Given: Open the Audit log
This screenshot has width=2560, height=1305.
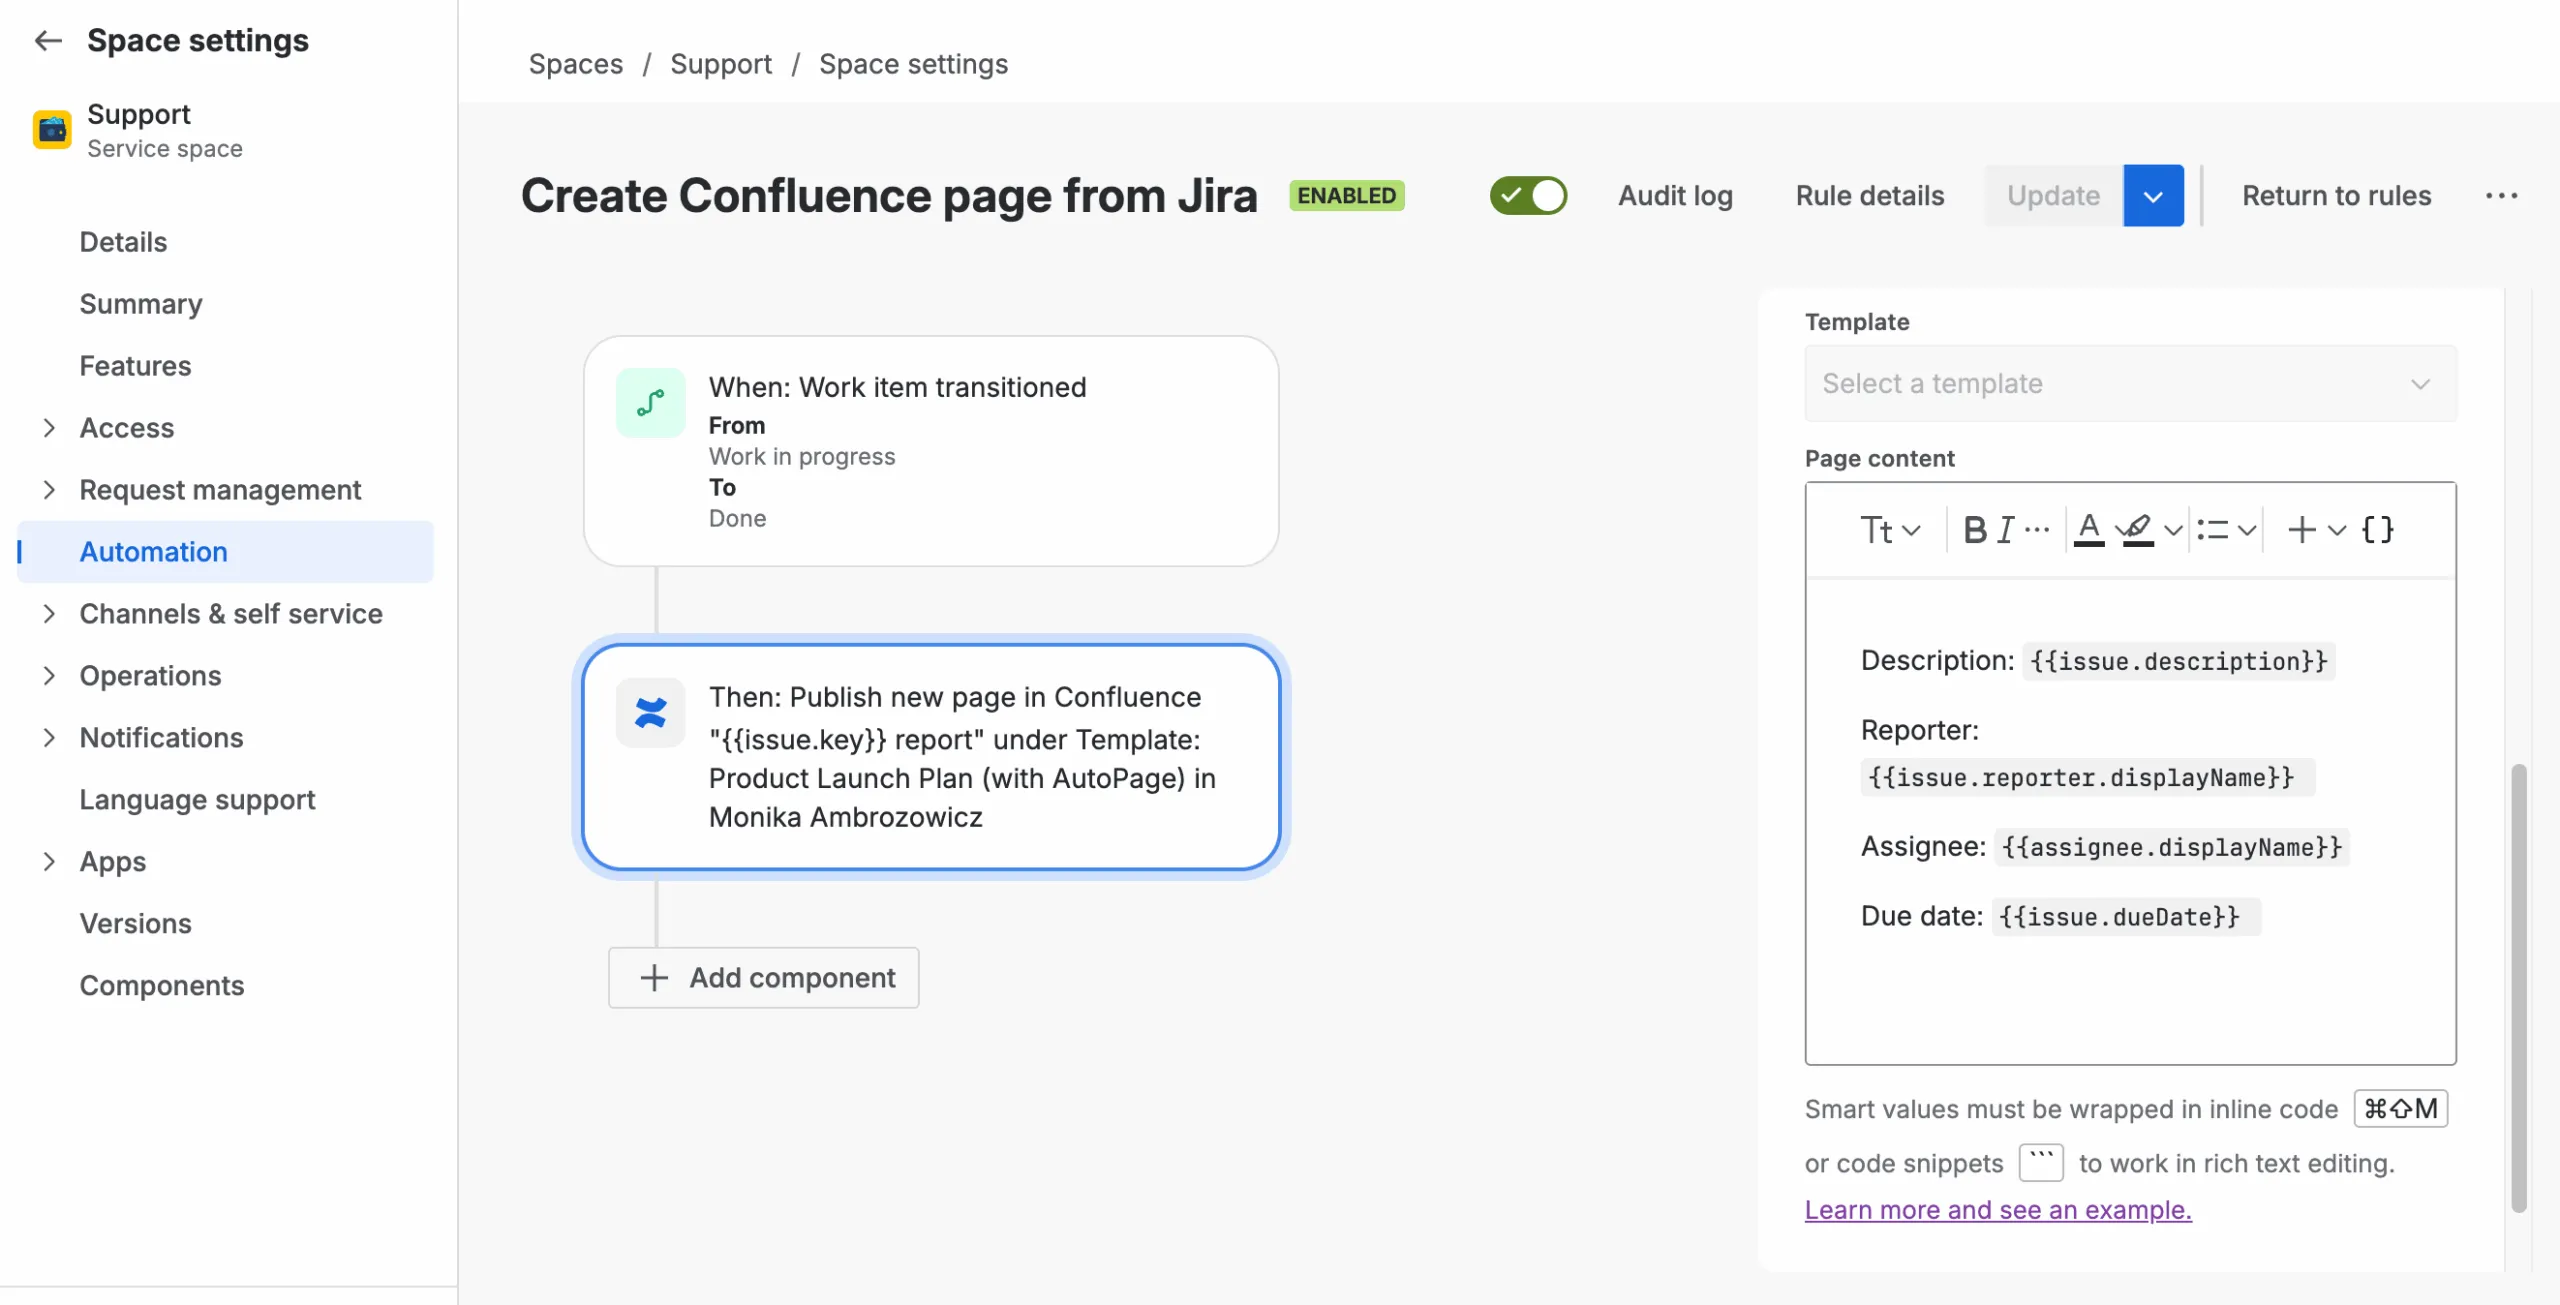Looking at the screenshot, I should click(1675, 195).
